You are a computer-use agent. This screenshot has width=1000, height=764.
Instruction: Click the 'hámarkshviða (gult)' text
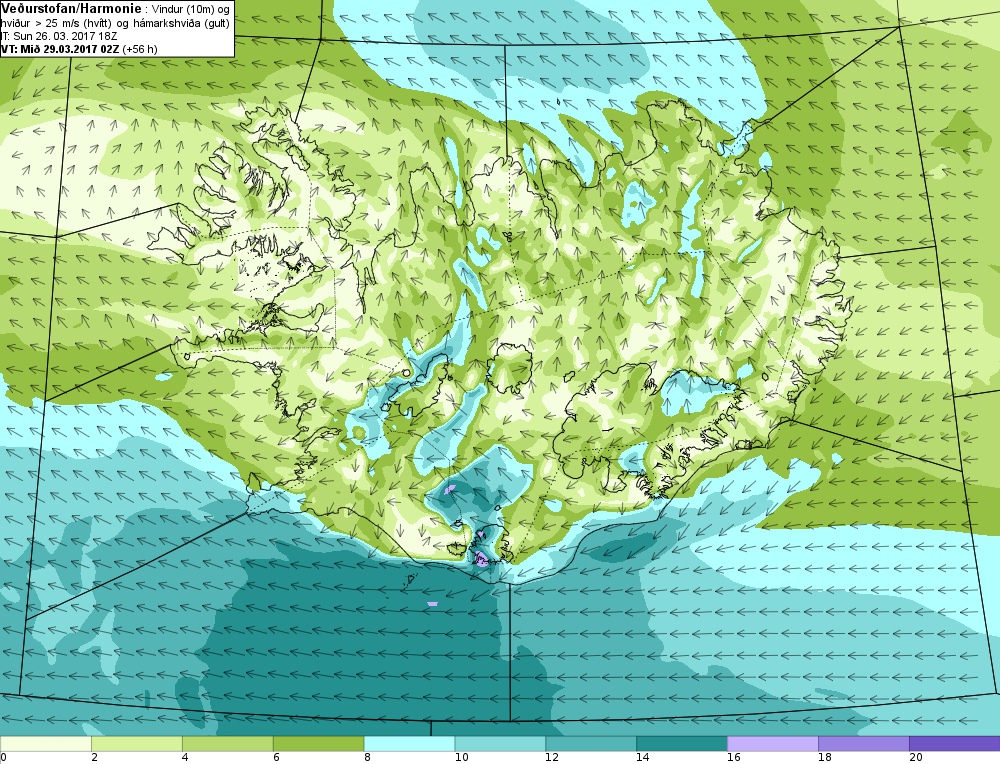coord(181,23)
